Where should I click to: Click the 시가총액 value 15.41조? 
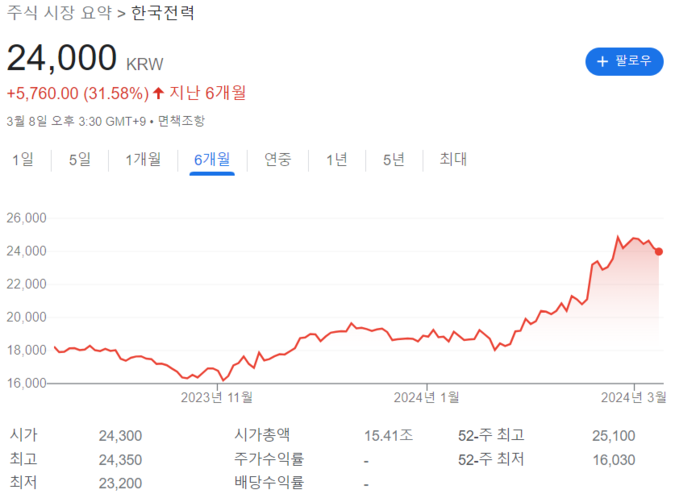(x=388, y=436)
